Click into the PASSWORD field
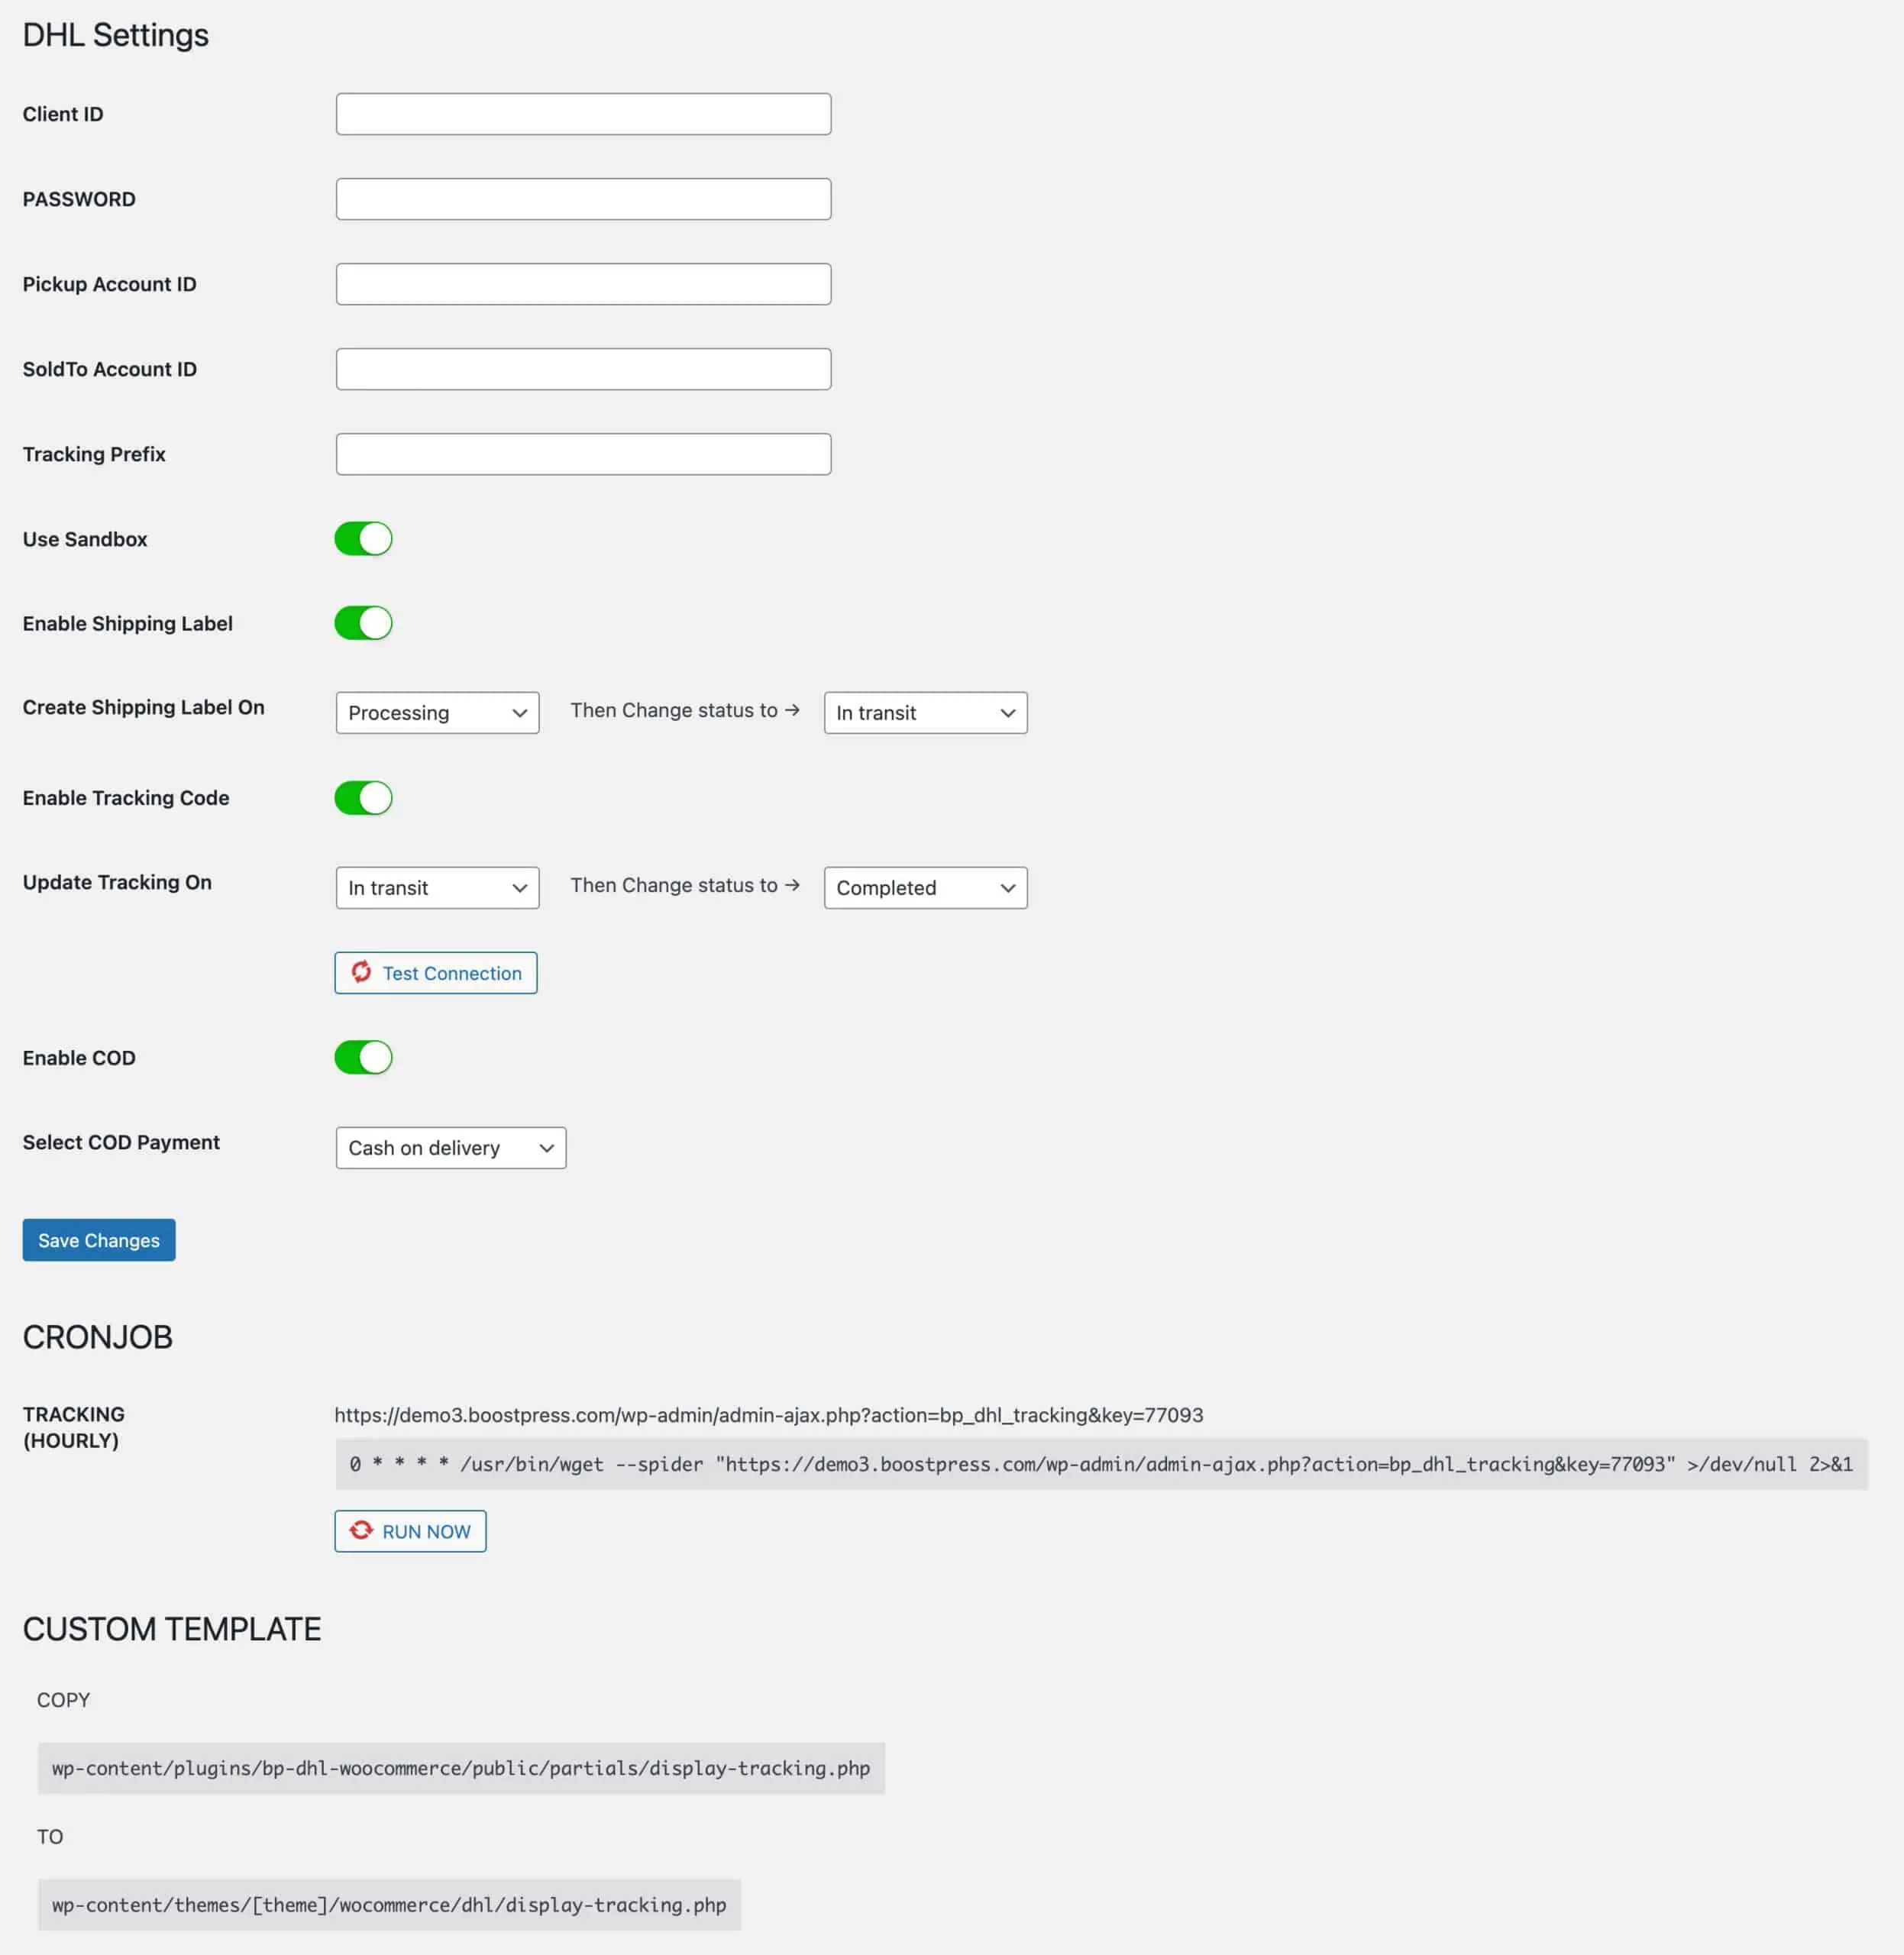The image size is (1904, 1955). pos(583,199)
